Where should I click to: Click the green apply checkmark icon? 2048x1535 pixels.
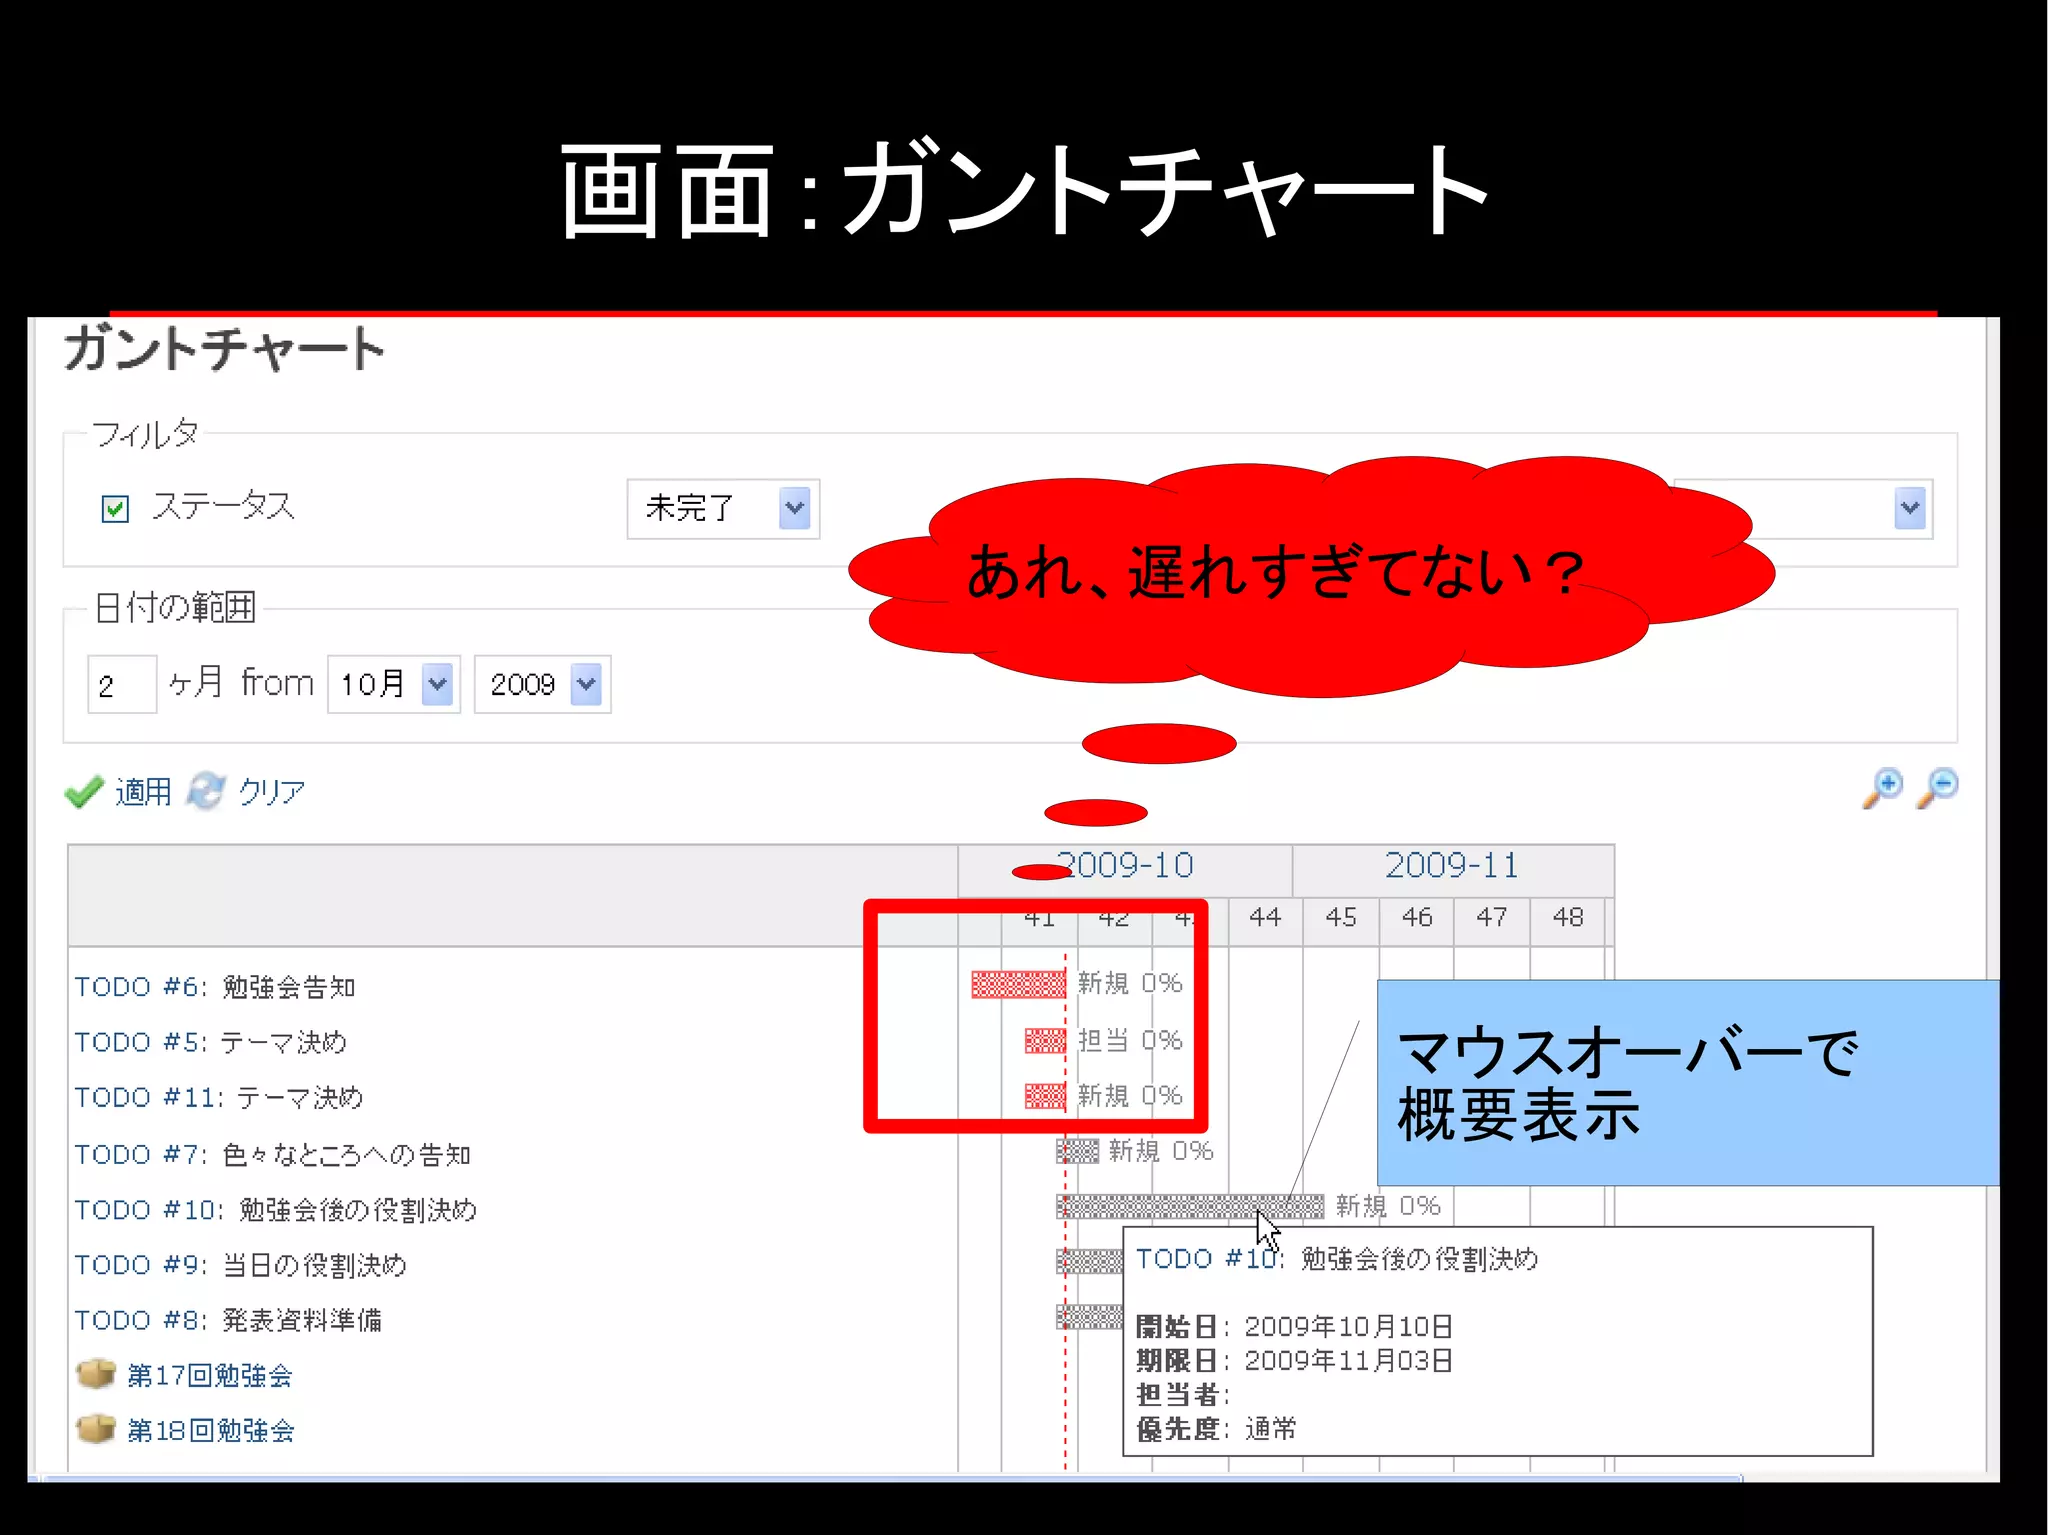click(84, 792)
